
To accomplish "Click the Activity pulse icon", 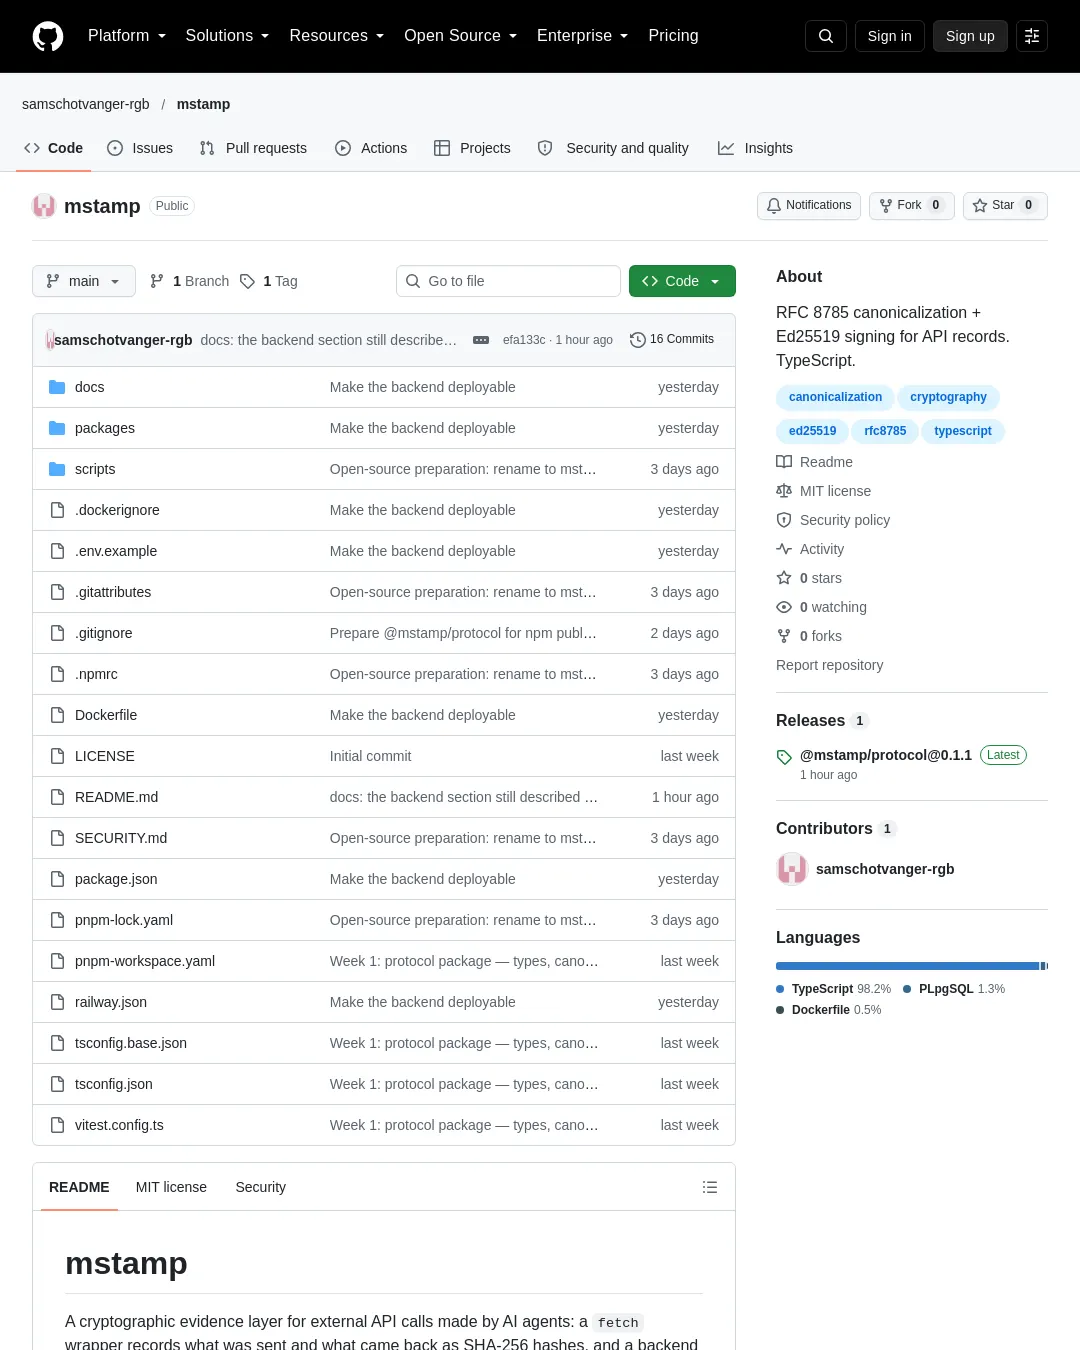I will (x=784, y=549).
